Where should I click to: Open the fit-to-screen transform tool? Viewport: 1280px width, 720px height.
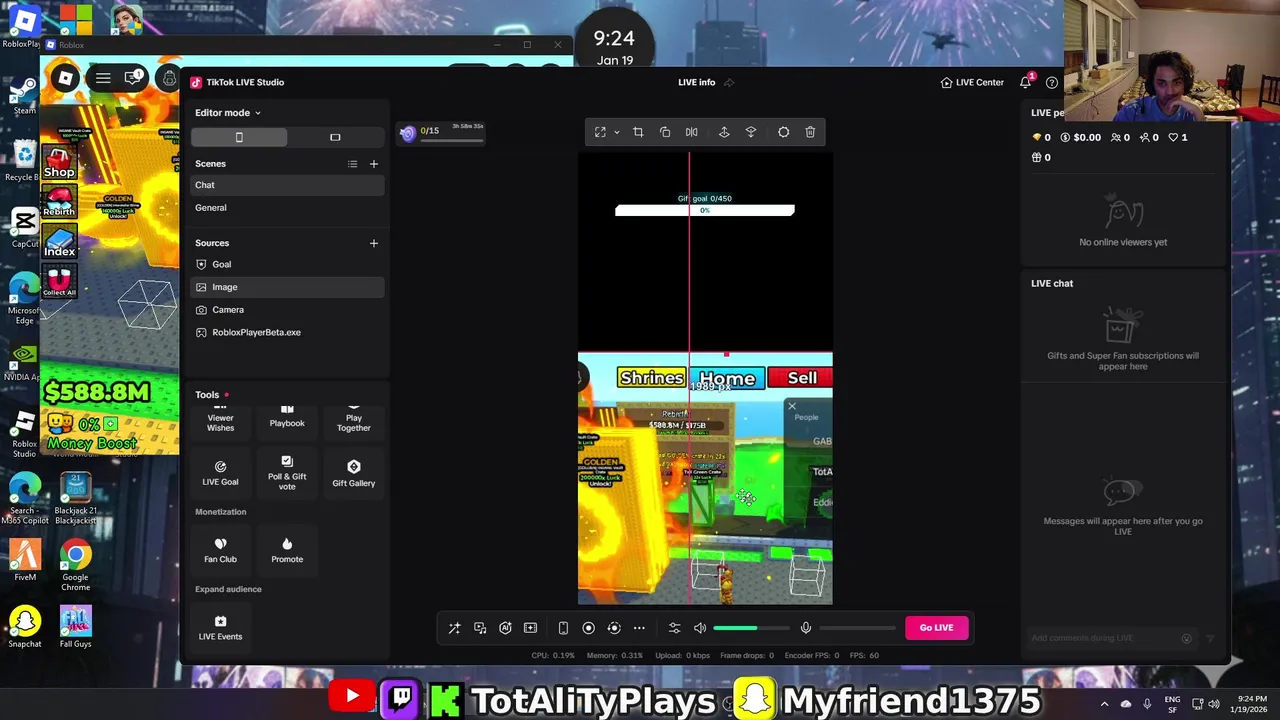click(x=600, y=132)
